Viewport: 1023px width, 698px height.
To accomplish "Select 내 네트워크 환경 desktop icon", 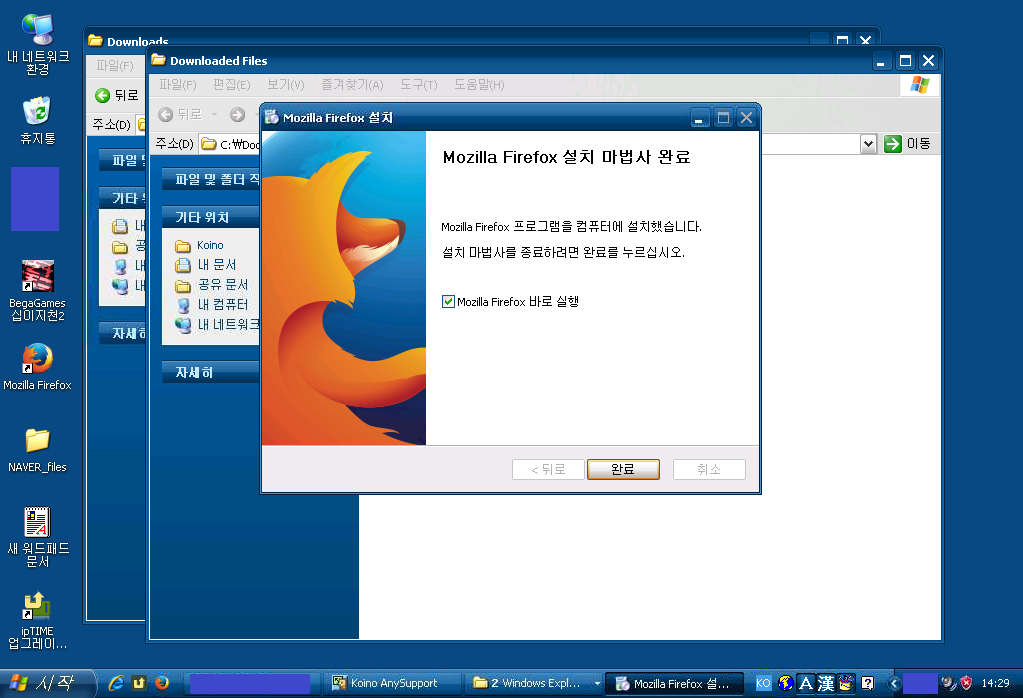I will (38, 44).
